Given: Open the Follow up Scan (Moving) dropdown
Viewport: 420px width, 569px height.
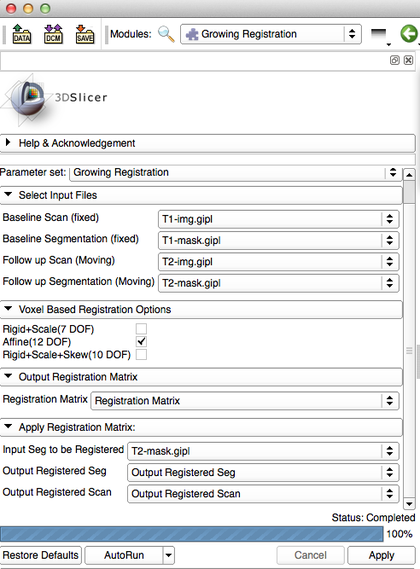Looking at the screenshot, I should coord(278,262).
